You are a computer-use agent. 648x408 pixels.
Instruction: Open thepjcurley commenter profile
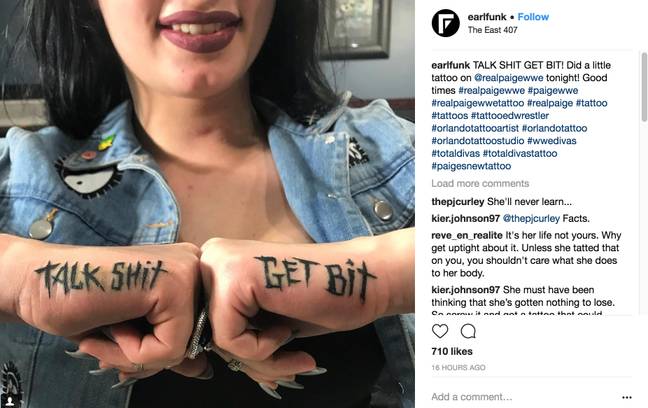click(x=457, y=202)
